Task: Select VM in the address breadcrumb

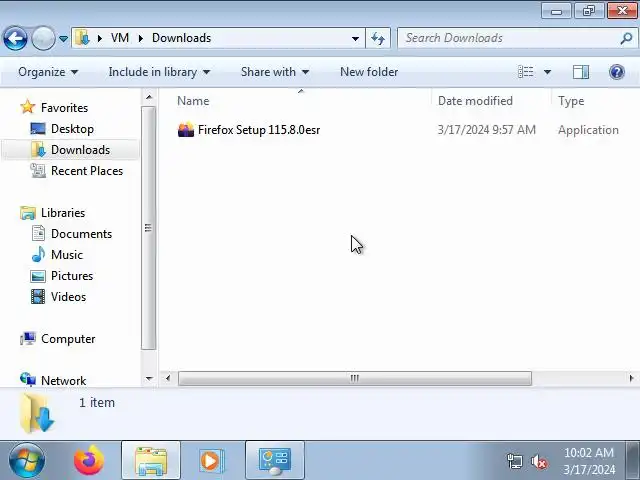Action: pos(120,38)
